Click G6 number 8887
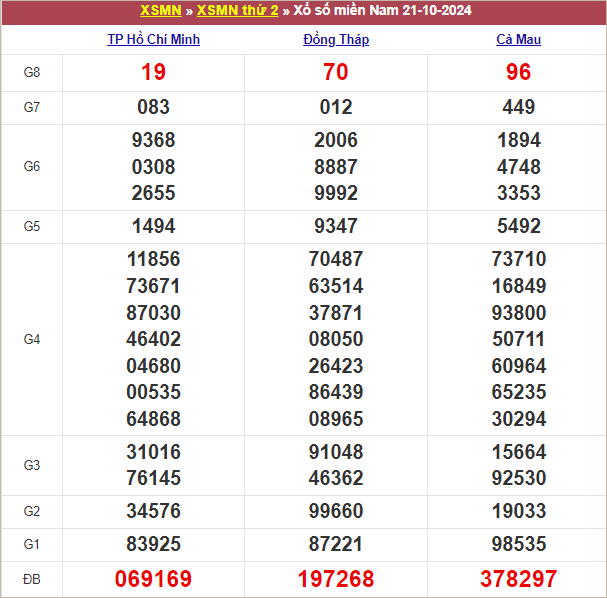607x598 pixels. [336, 167]
